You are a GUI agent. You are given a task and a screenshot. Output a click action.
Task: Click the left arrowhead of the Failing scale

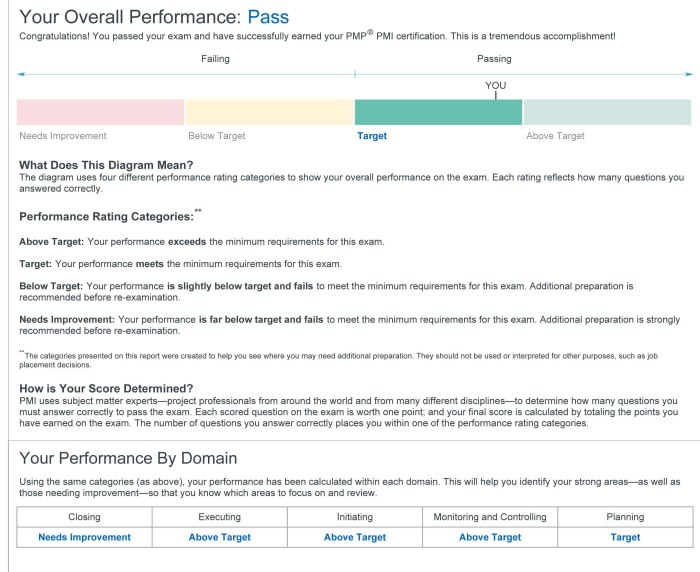pyautogui.click(x=20, y=74)
